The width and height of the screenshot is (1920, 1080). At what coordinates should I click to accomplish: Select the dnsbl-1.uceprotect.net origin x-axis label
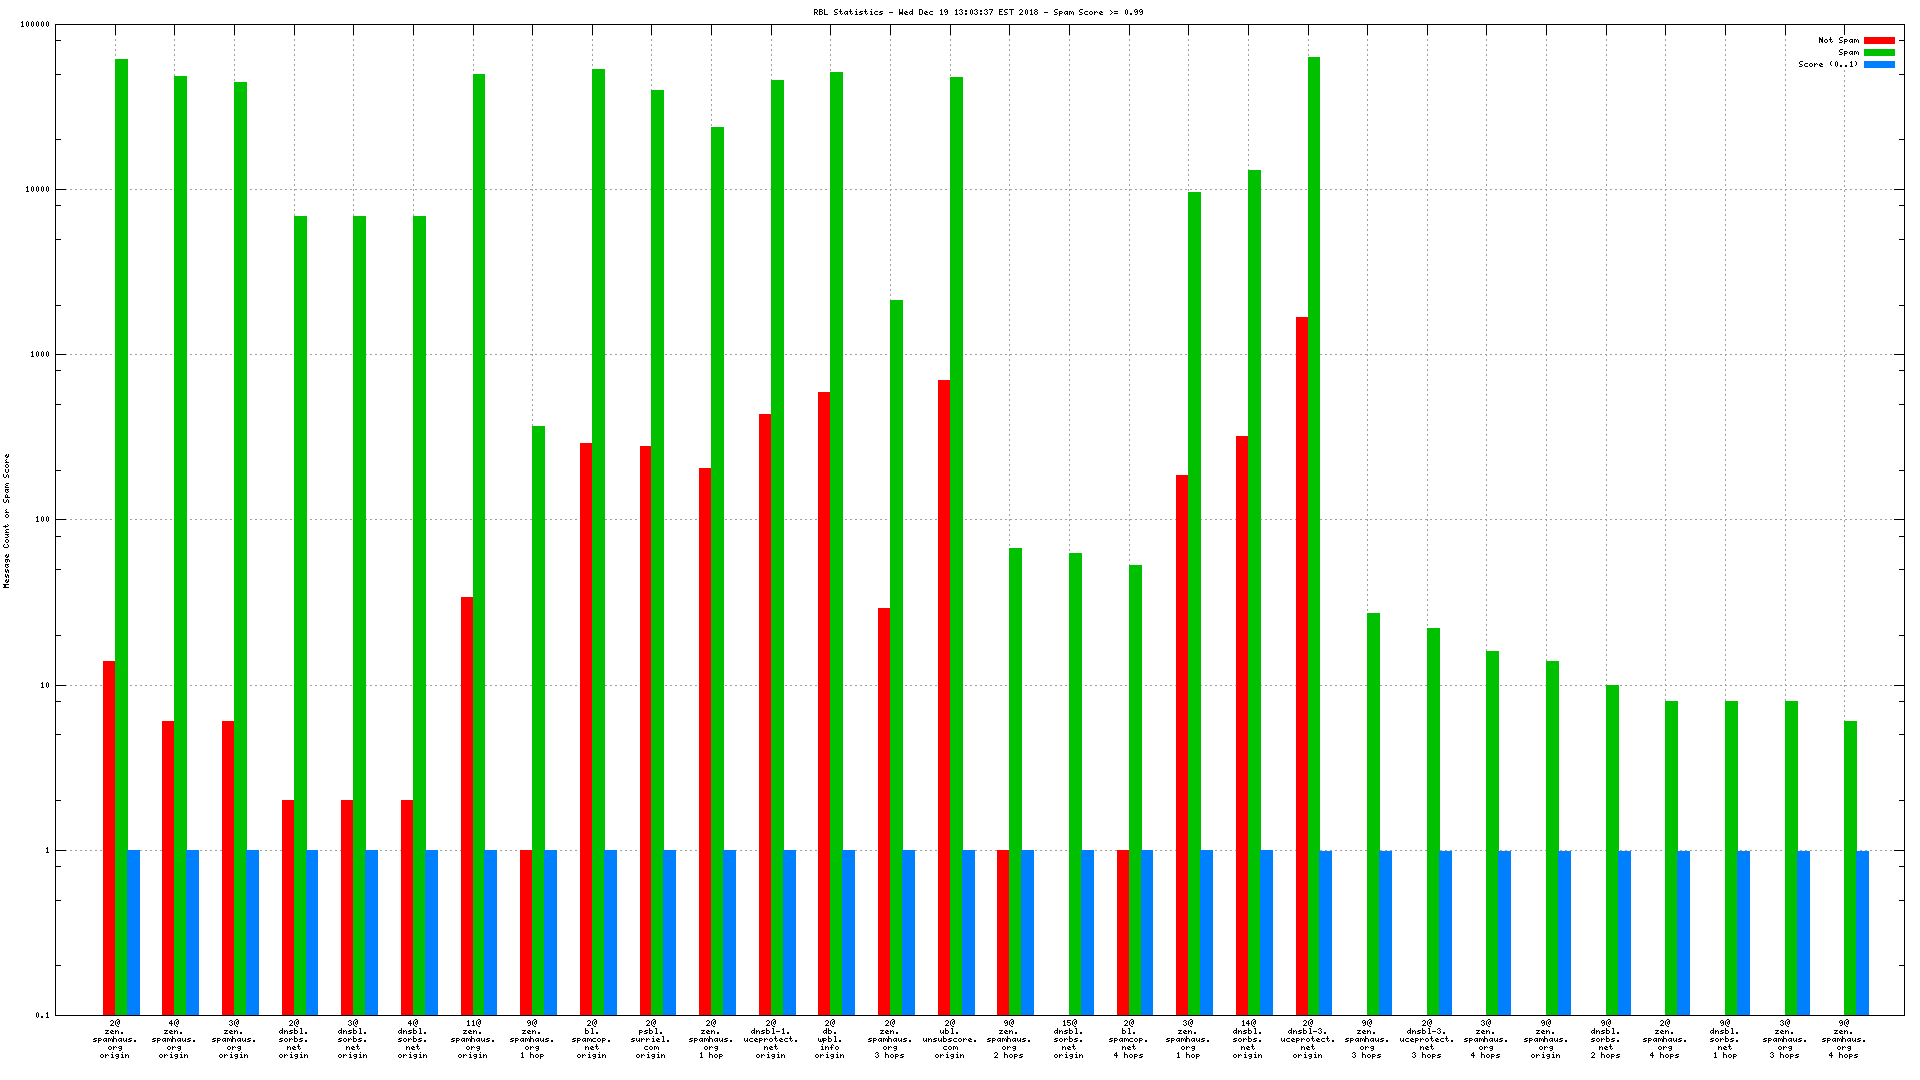point(770,1039)
